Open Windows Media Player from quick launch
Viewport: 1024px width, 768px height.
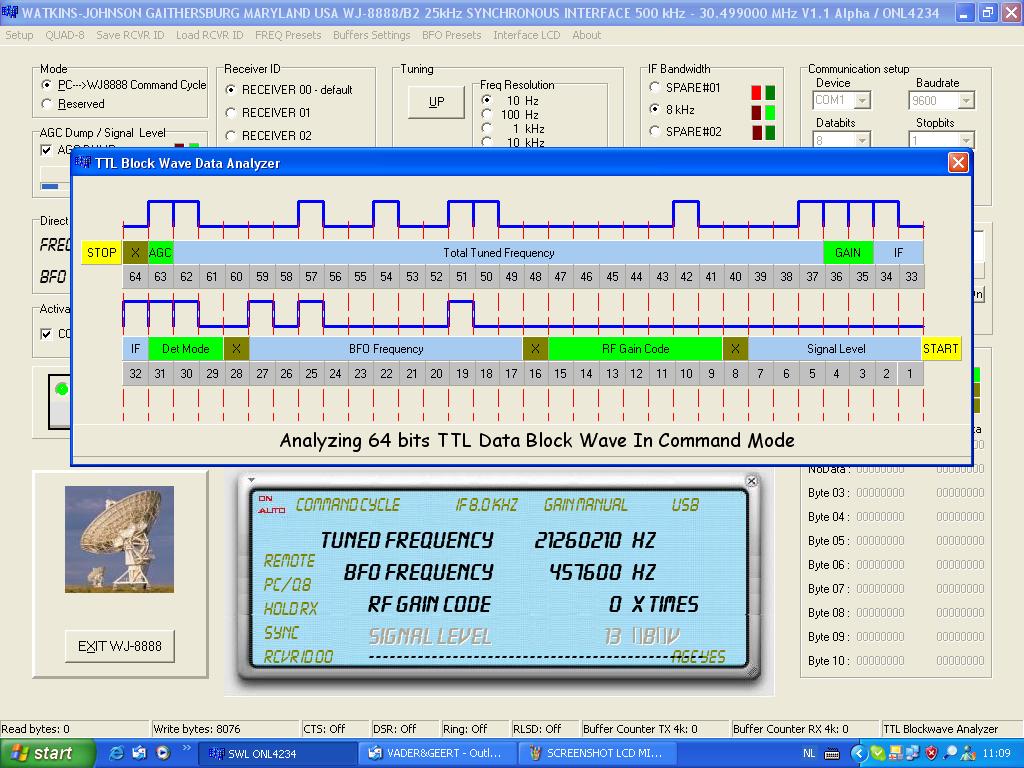163,753
